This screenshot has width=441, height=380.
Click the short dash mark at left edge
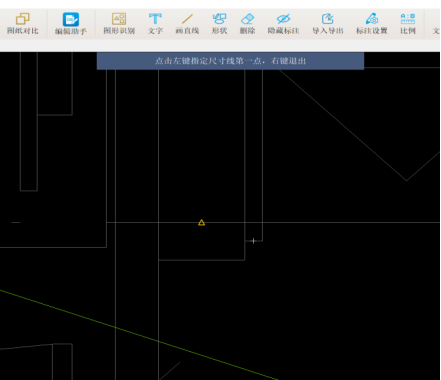pyautogui.click(x=16, y=222)
